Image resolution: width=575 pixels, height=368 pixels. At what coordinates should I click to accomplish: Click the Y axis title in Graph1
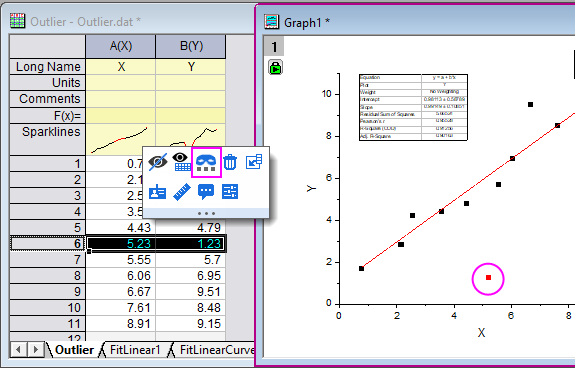tap(311, 188)
